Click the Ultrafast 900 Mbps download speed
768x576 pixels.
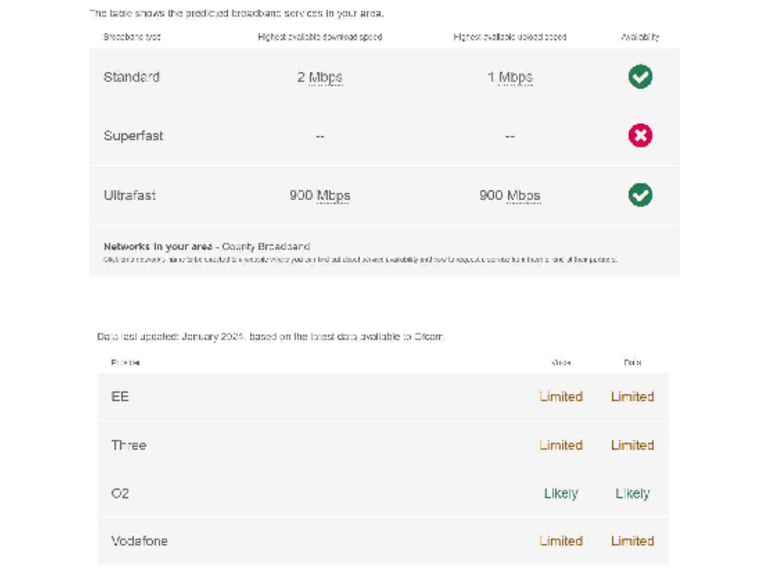[319, 196]
